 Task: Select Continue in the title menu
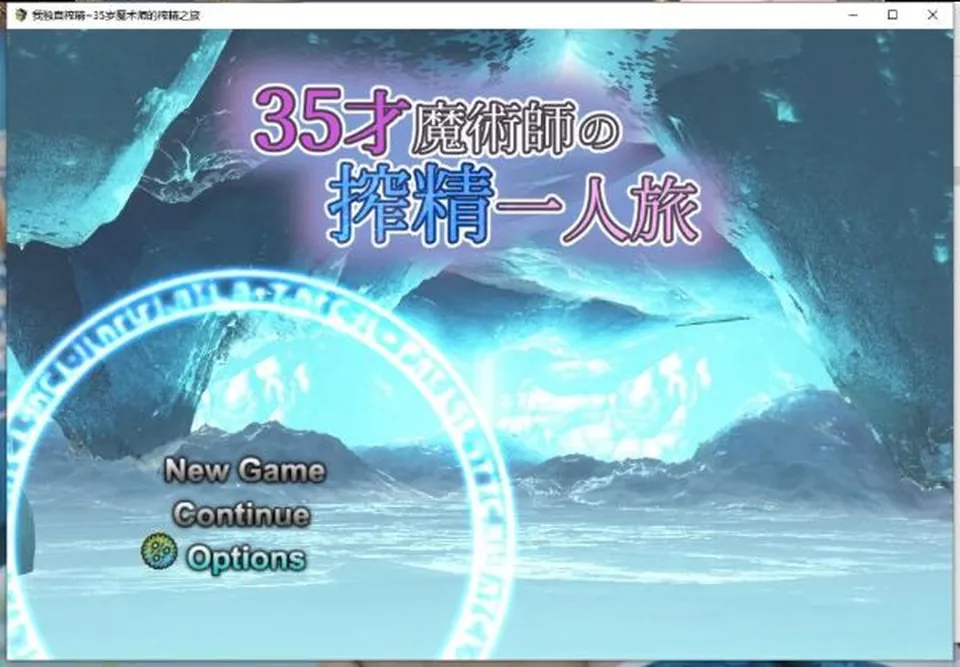(x=242, y=514)
